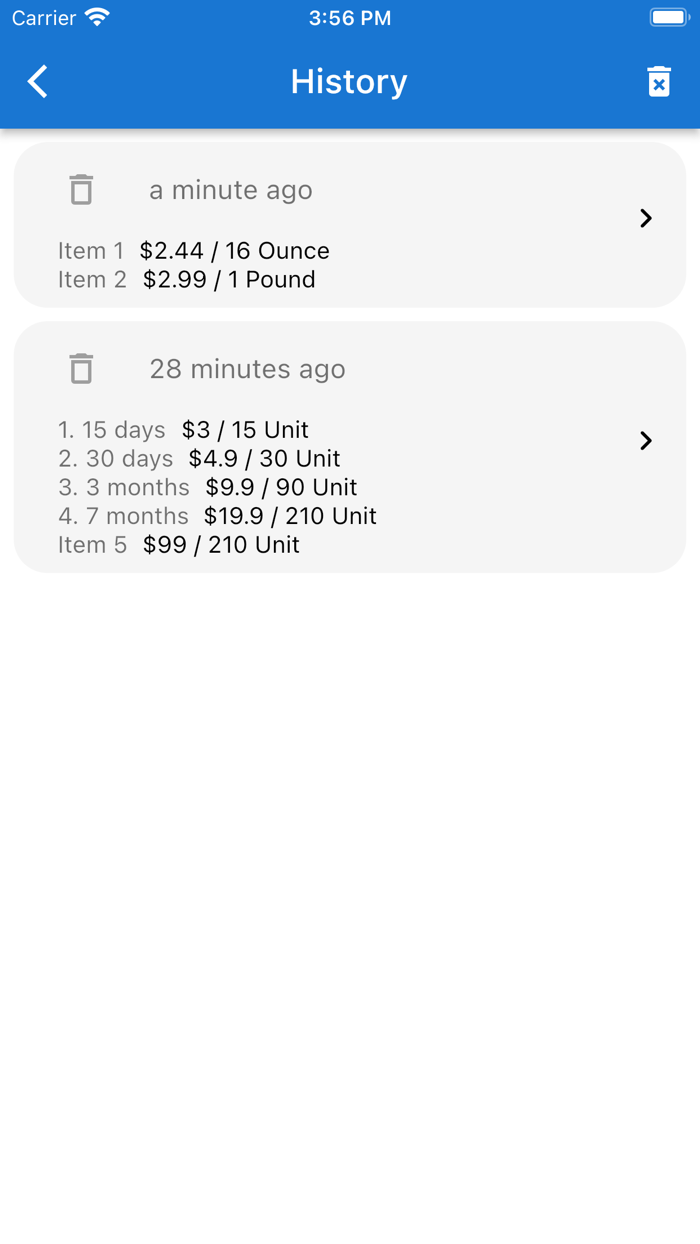Delete the '28 minutes ago' entry

tap(81, 368)
